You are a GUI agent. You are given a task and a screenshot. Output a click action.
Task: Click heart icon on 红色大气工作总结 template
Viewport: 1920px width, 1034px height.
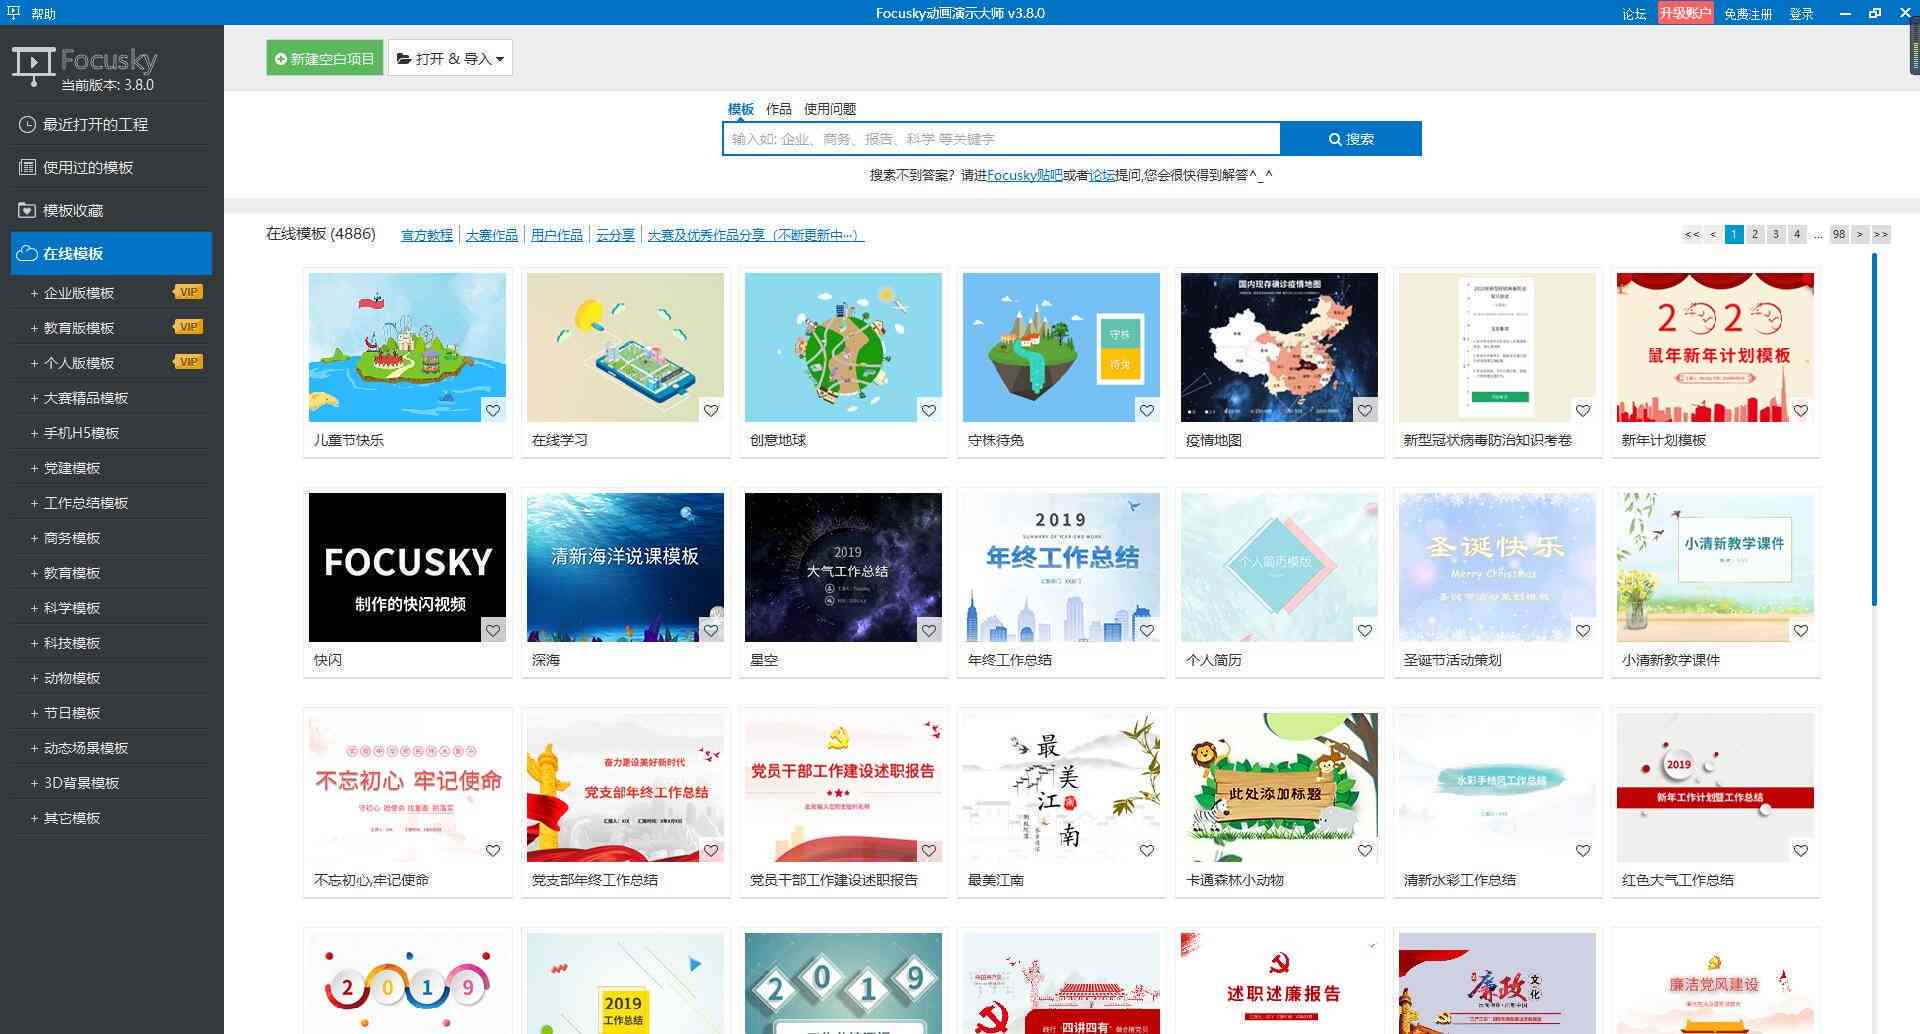1801,850
